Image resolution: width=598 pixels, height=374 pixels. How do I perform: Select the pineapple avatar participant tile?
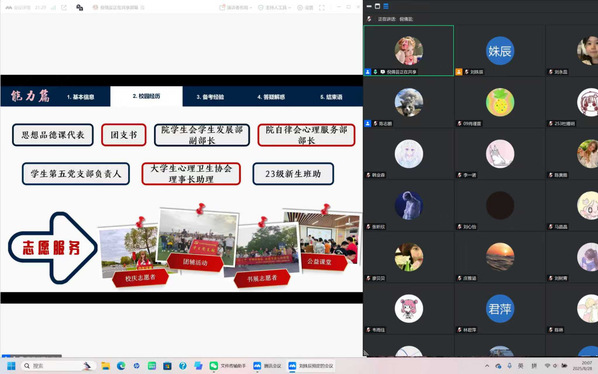click(500, 102)
